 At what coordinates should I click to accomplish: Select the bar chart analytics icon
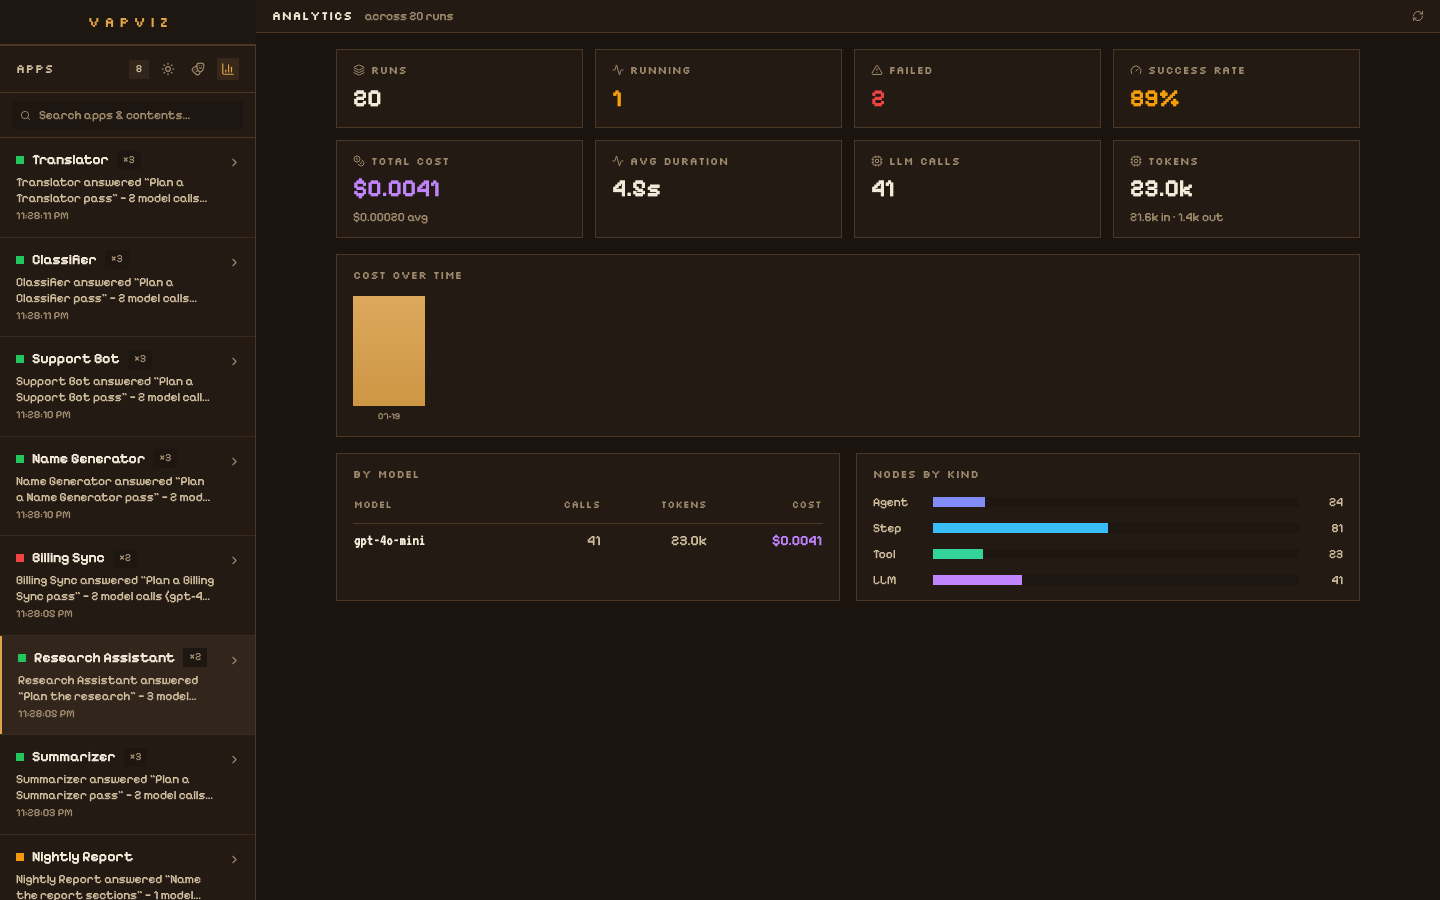click(x=228, y=69)
